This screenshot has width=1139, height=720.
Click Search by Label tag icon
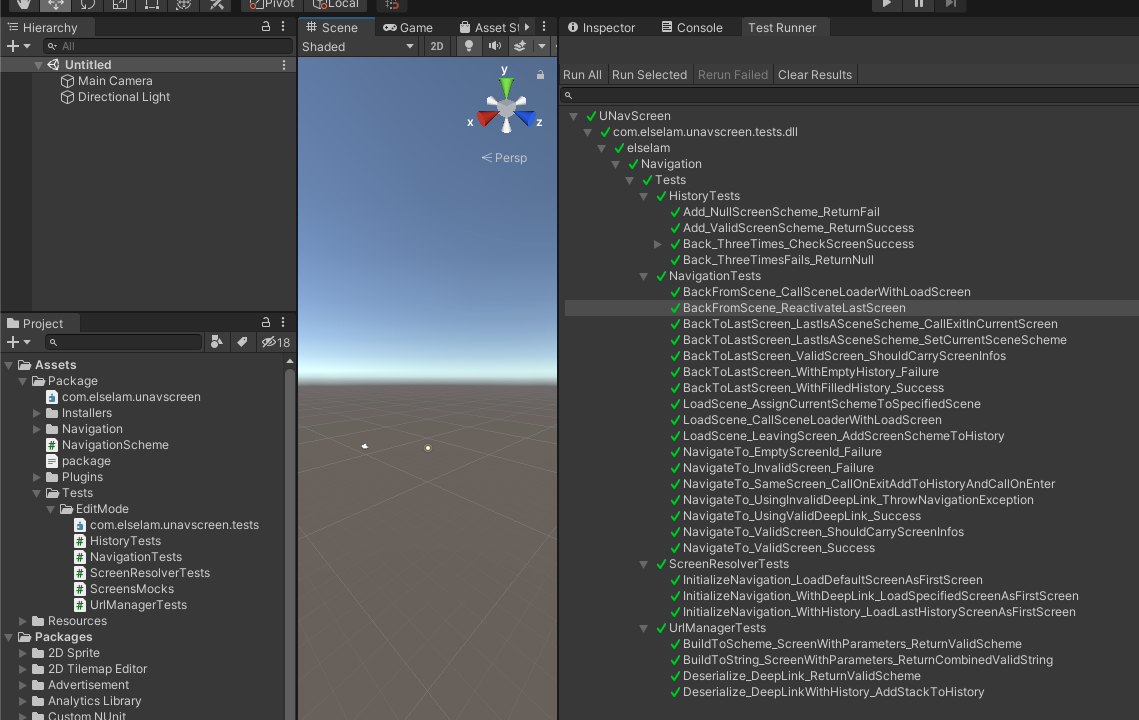point(243,342)
